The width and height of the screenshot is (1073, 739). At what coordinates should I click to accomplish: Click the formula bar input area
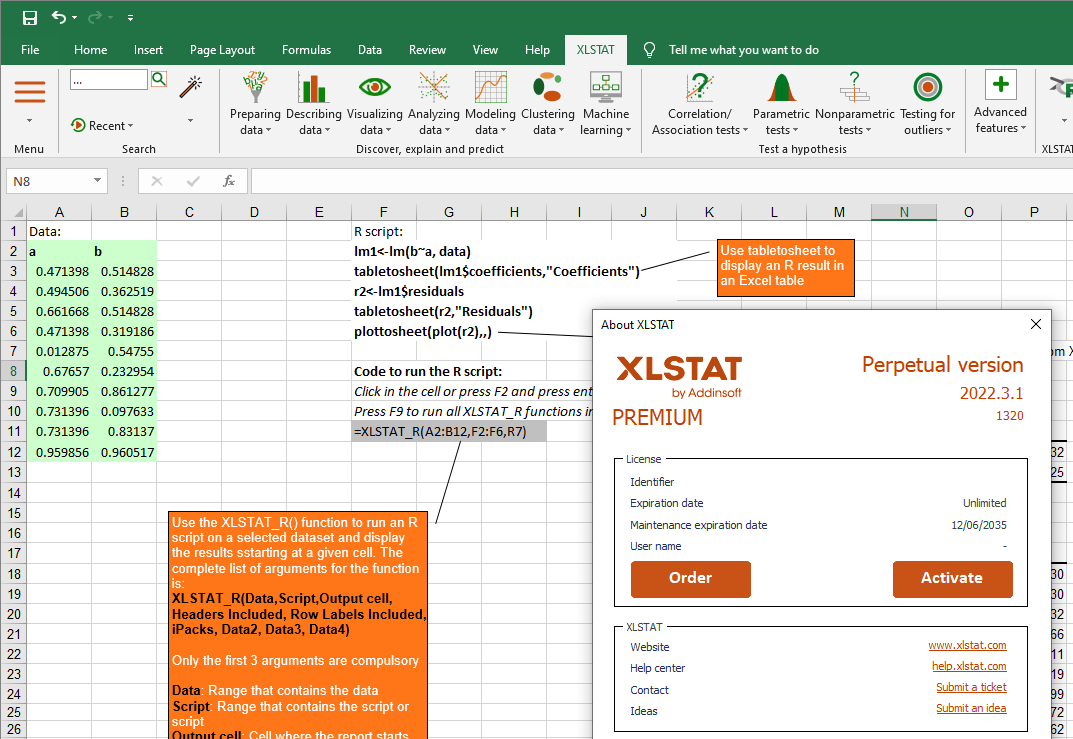click(661, 181)
